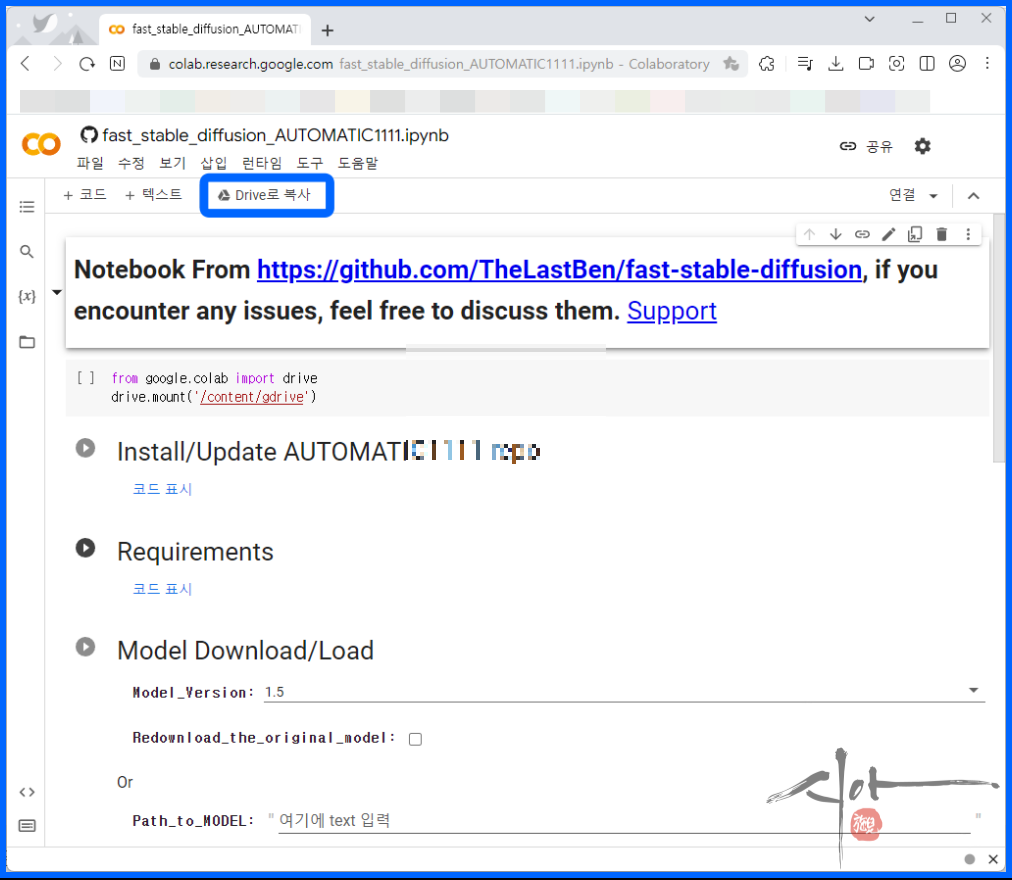
Task: Run the Model Download/Load cell
Action: tap(85, 647)
